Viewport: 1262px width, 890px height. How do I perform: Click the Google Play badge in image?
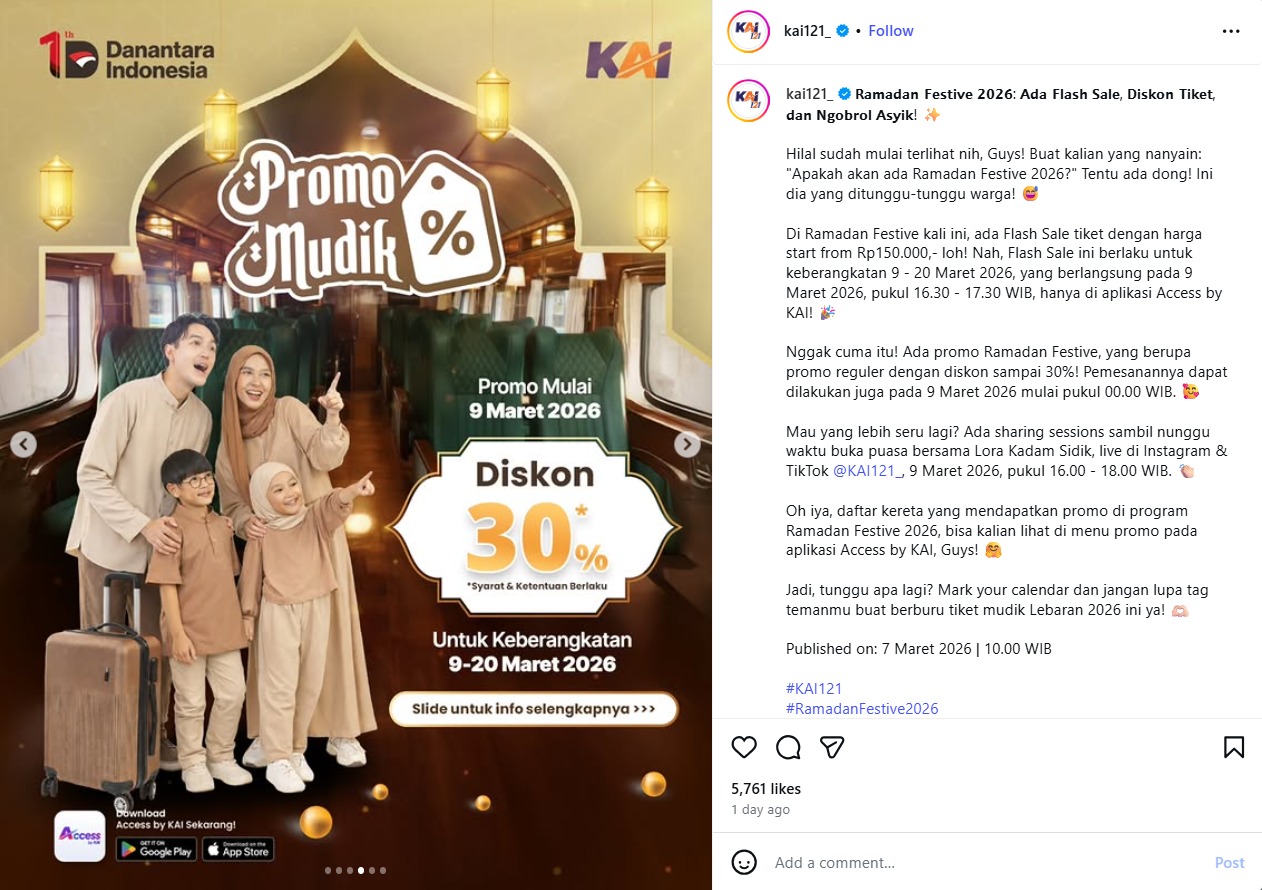(155, 850)
